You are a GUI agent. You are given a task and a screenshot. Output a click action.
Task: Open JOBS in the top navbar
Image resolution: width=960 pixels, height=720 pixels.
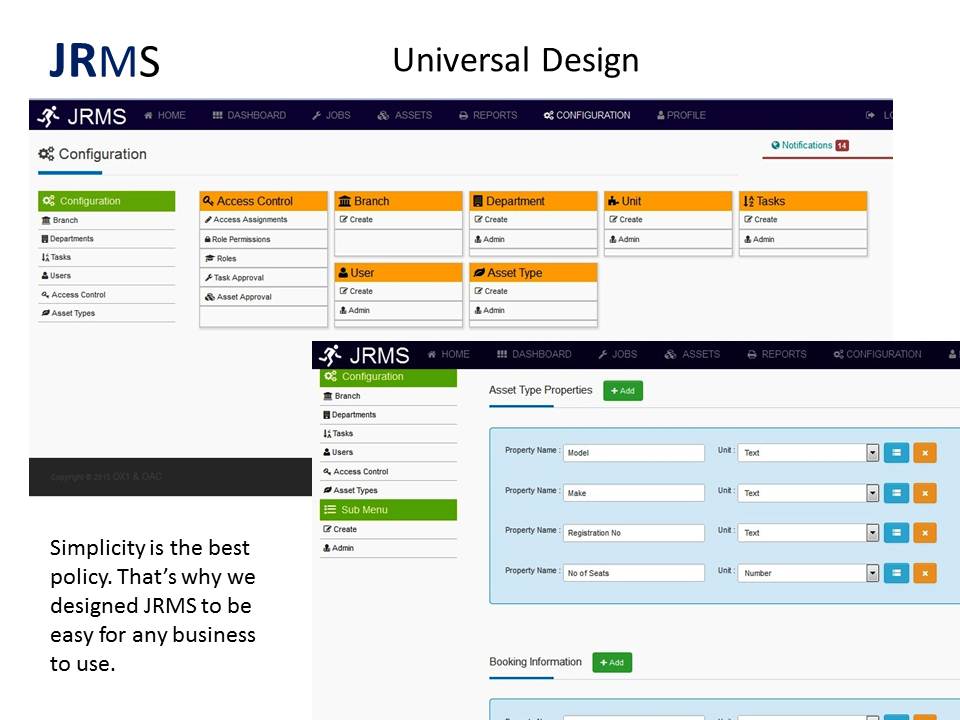pyautogui.click(x=331, y=115)
